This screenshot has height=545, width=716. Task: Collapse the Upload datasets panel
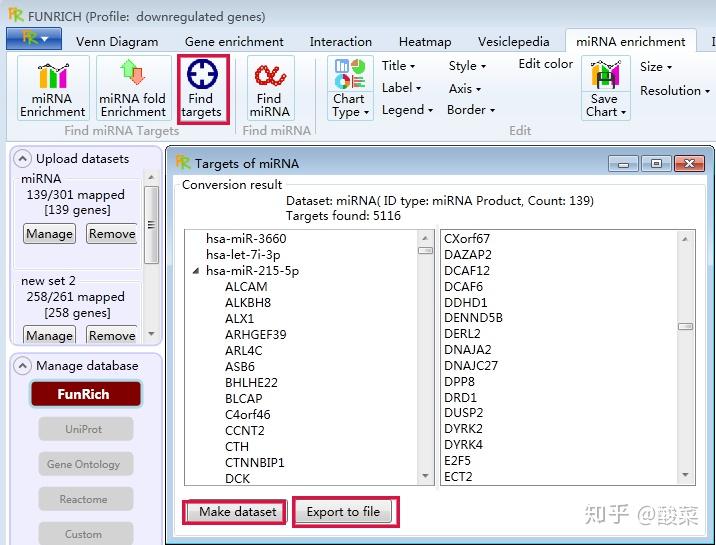point(22,159)
